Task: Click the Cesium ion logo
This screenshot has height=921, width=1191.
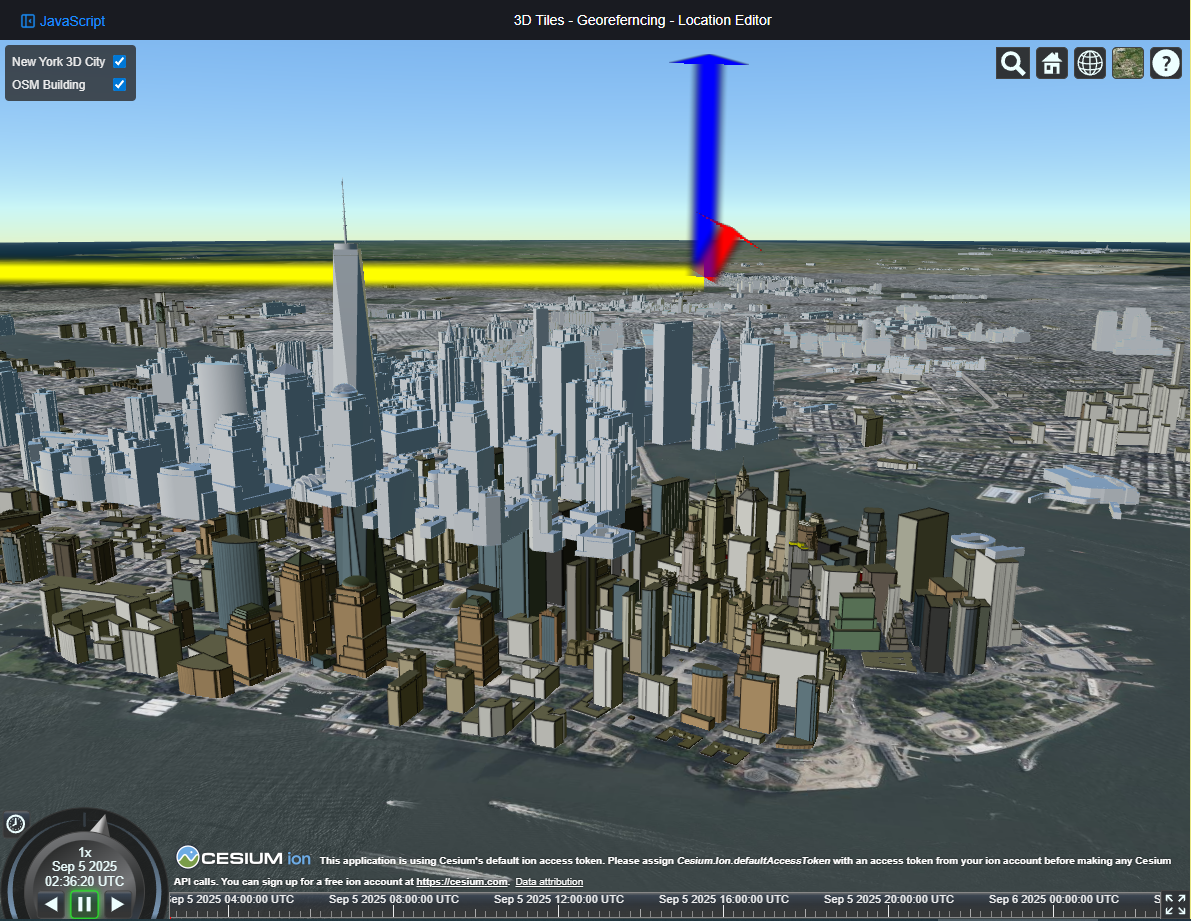Action: coord(243,858)
